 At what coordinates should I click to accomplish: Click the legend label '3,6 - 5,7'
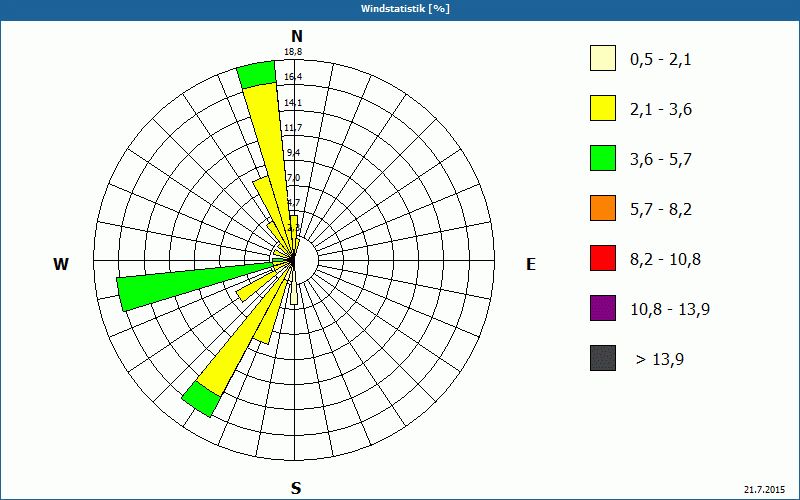coord(661,160)
